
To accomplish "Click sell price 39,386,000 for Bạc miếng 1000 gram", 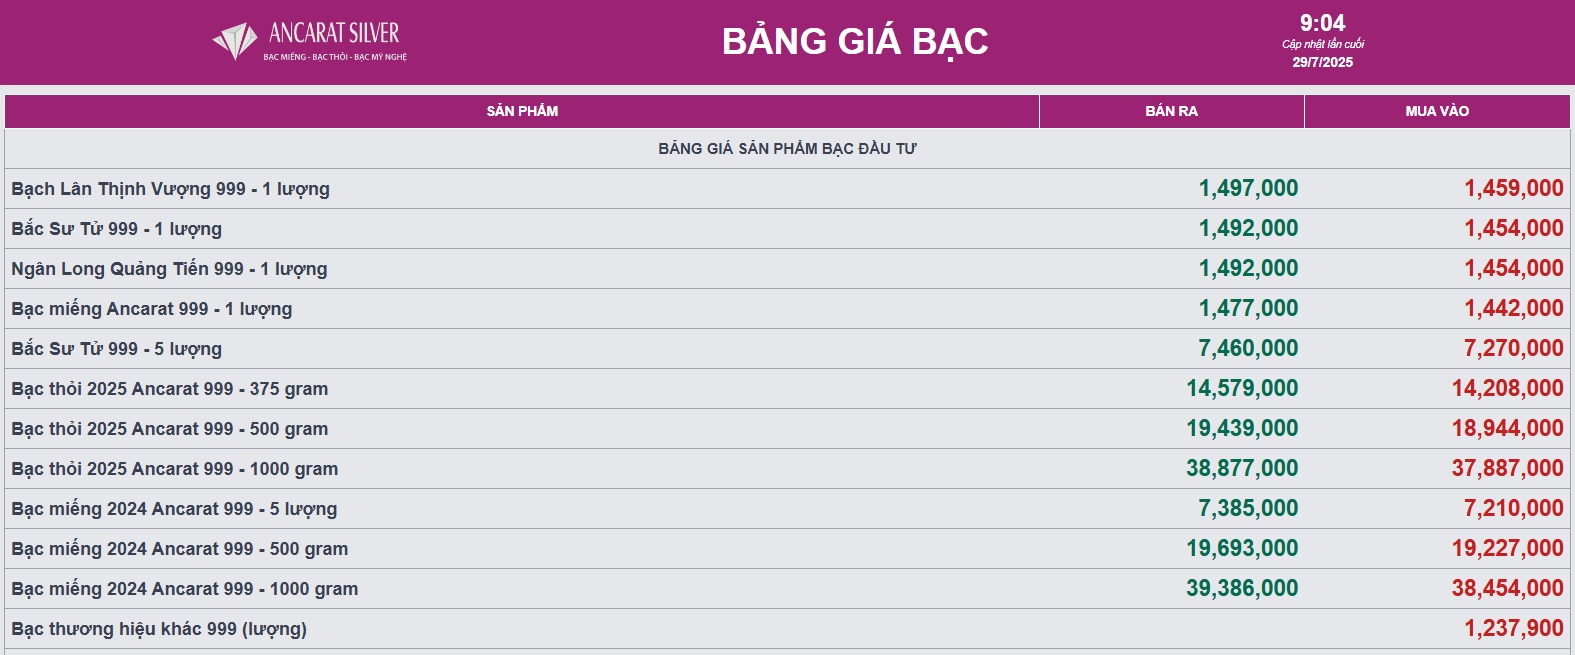I will (x=1242, y=588).
